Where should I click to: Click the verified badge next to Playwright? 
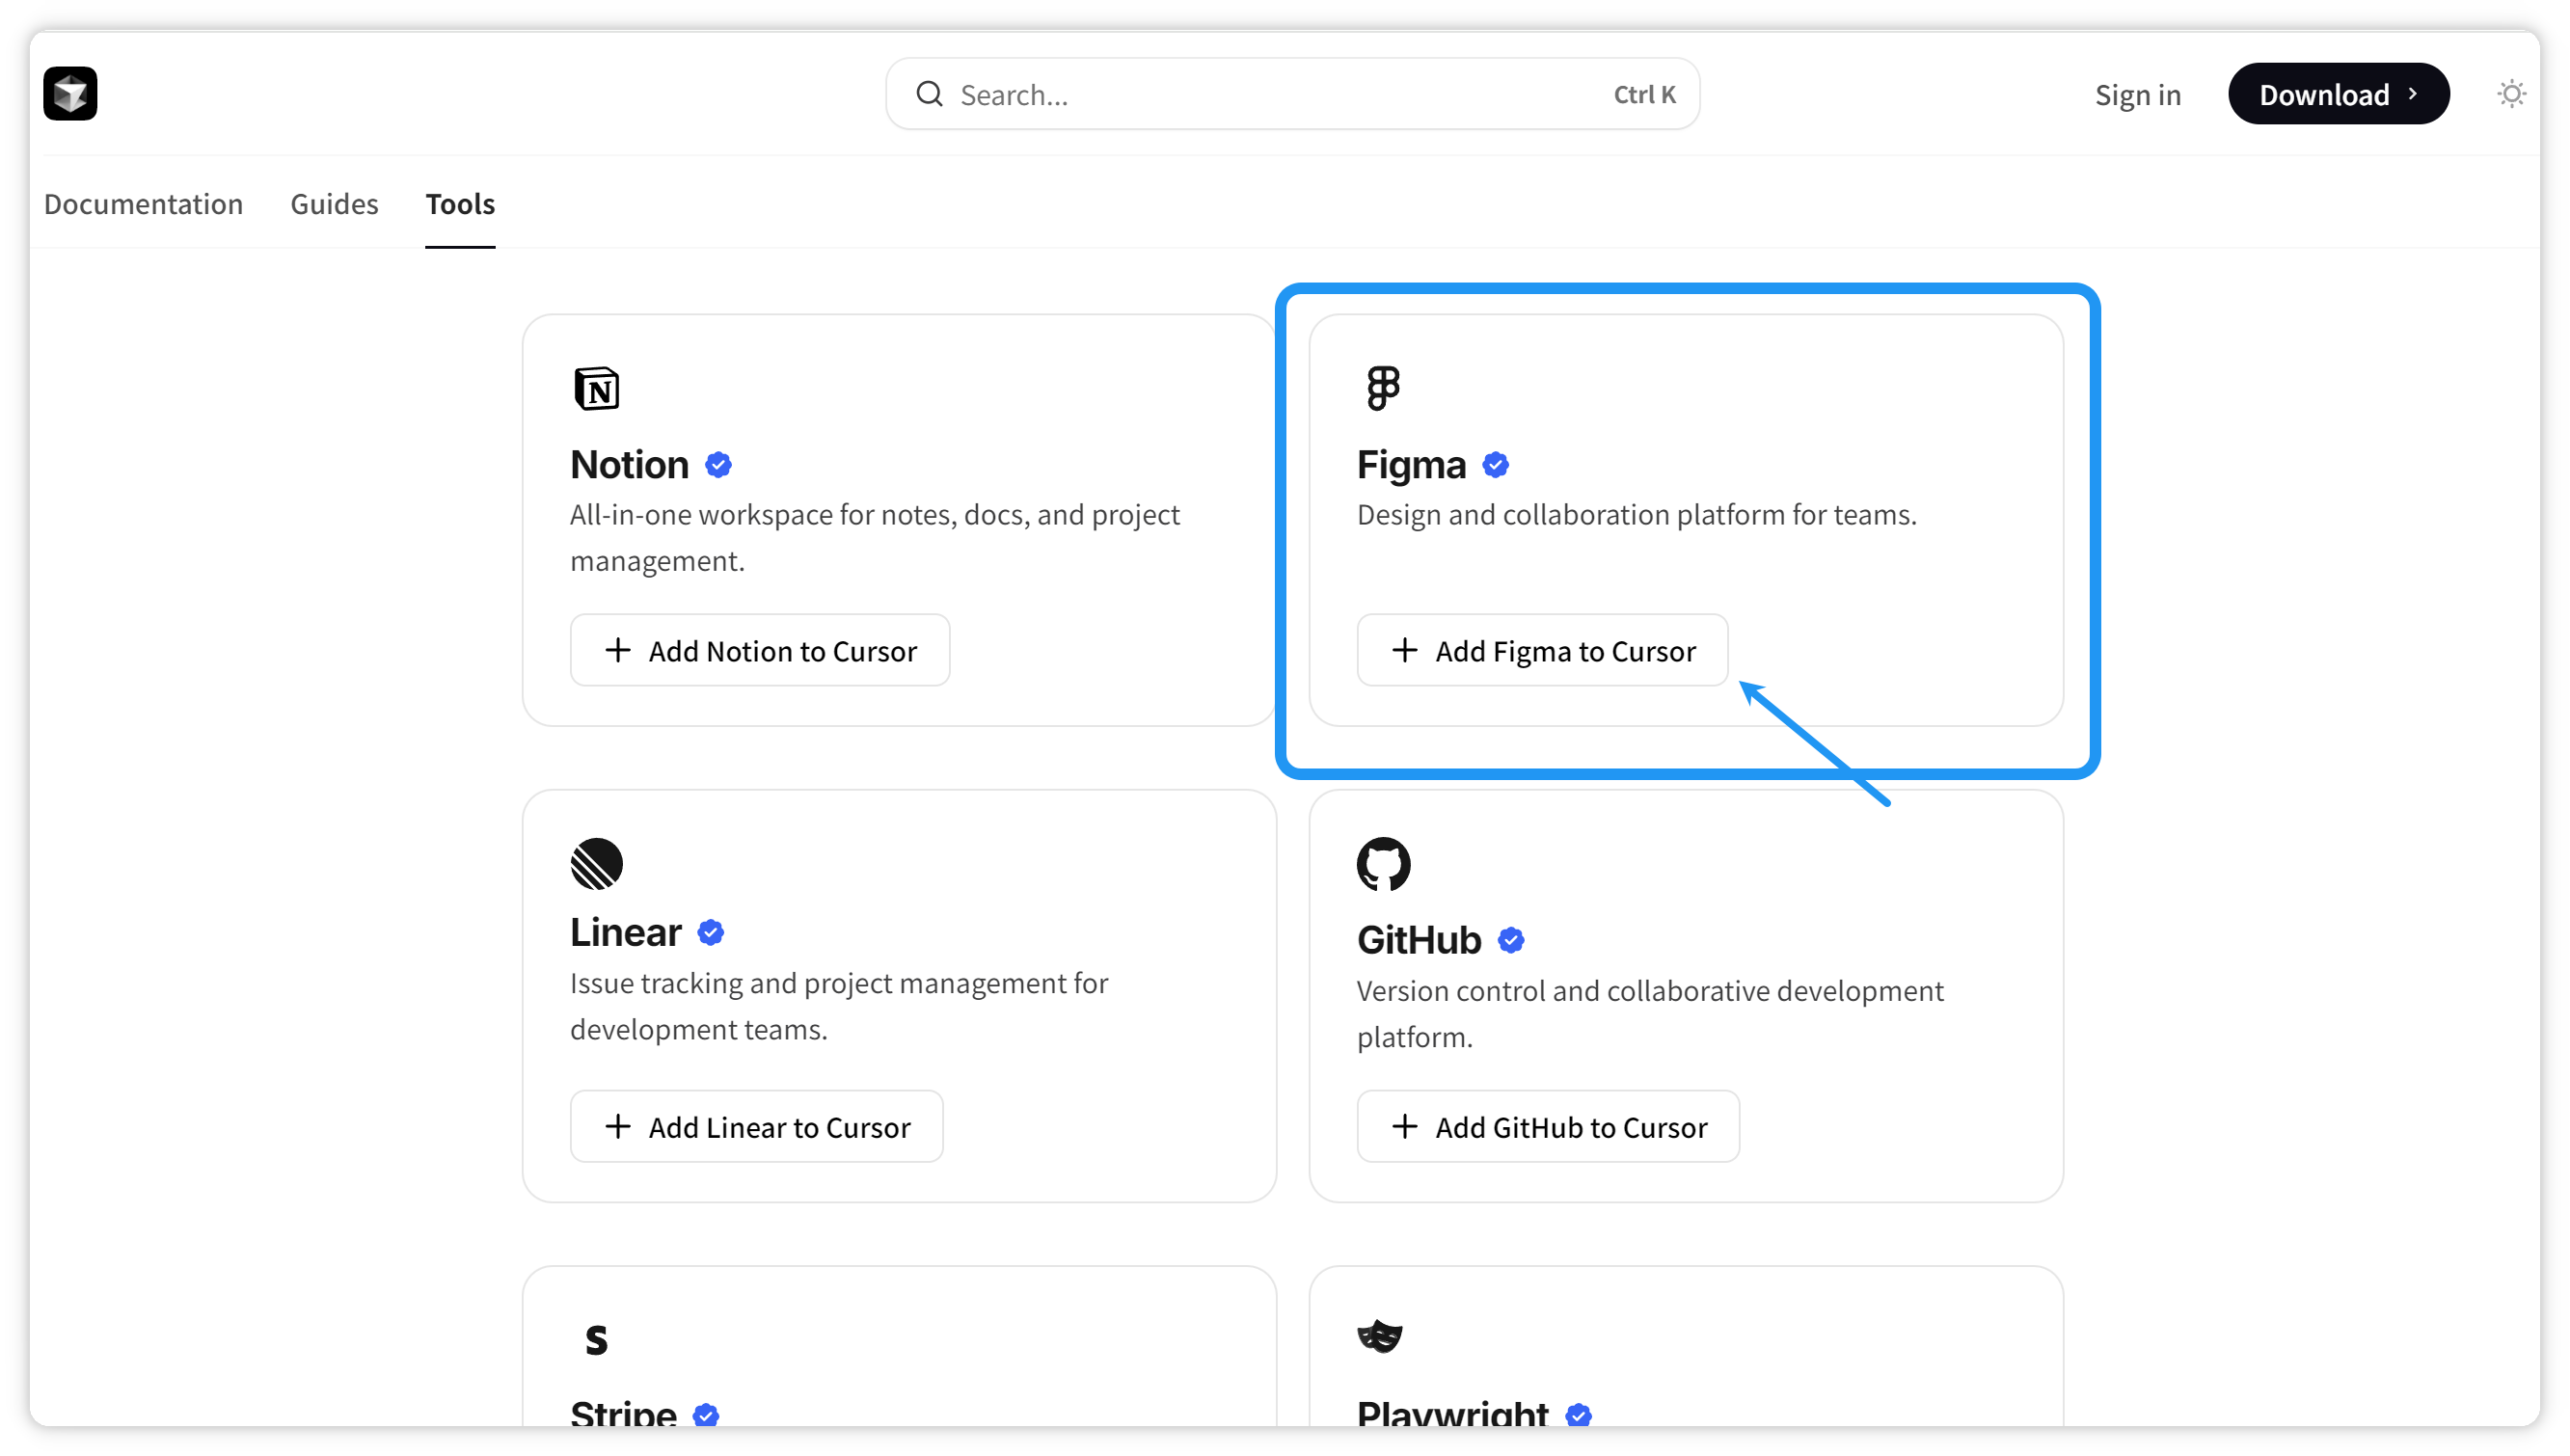[x=1578, y=1415]
